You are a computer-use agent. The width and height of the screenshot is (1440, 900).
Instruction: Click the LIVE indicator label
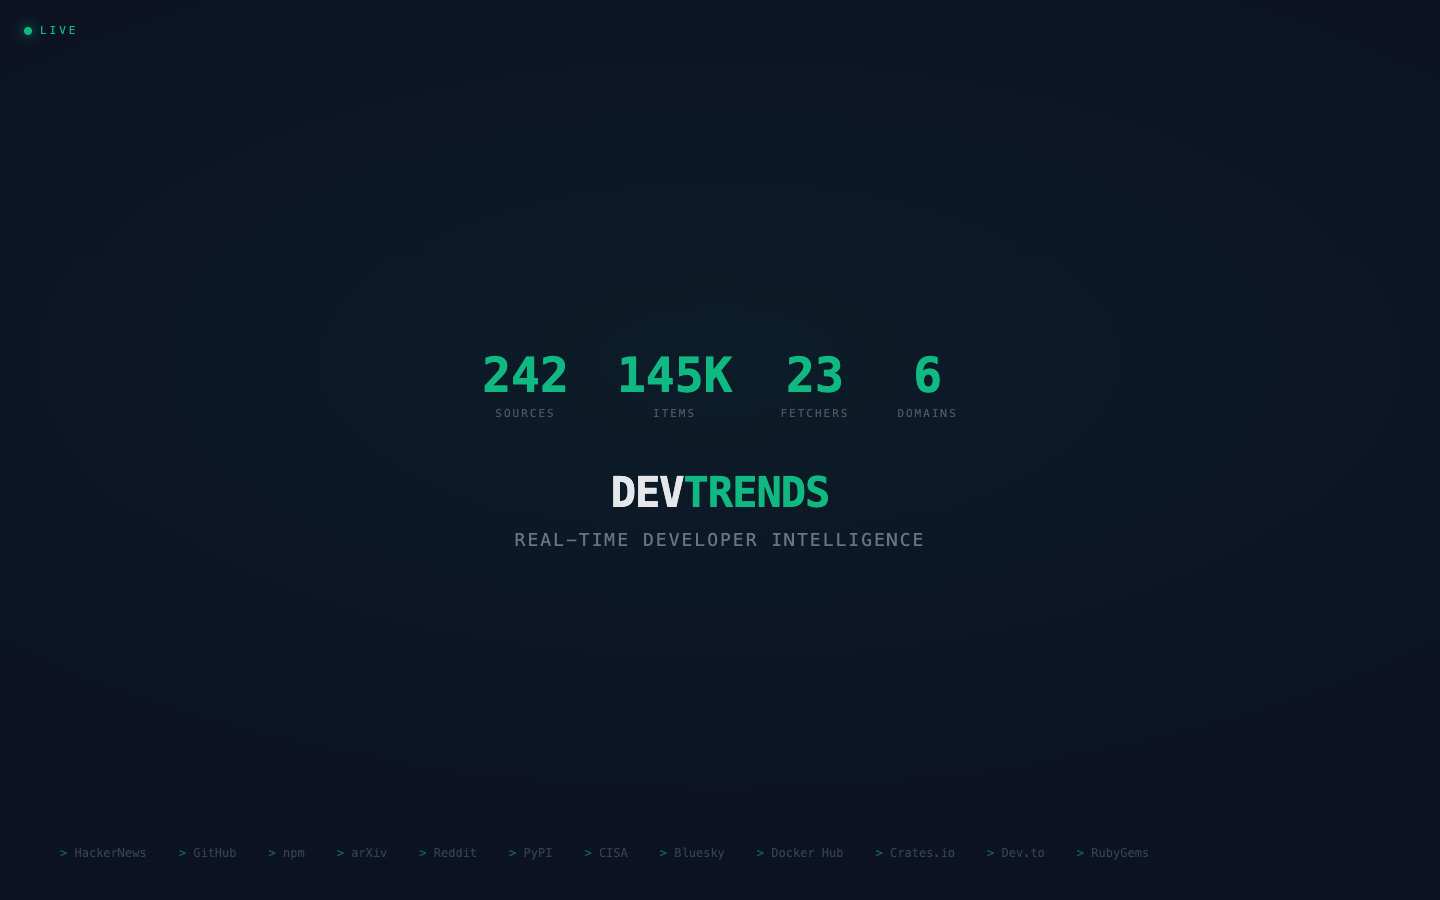click(58, 31)
